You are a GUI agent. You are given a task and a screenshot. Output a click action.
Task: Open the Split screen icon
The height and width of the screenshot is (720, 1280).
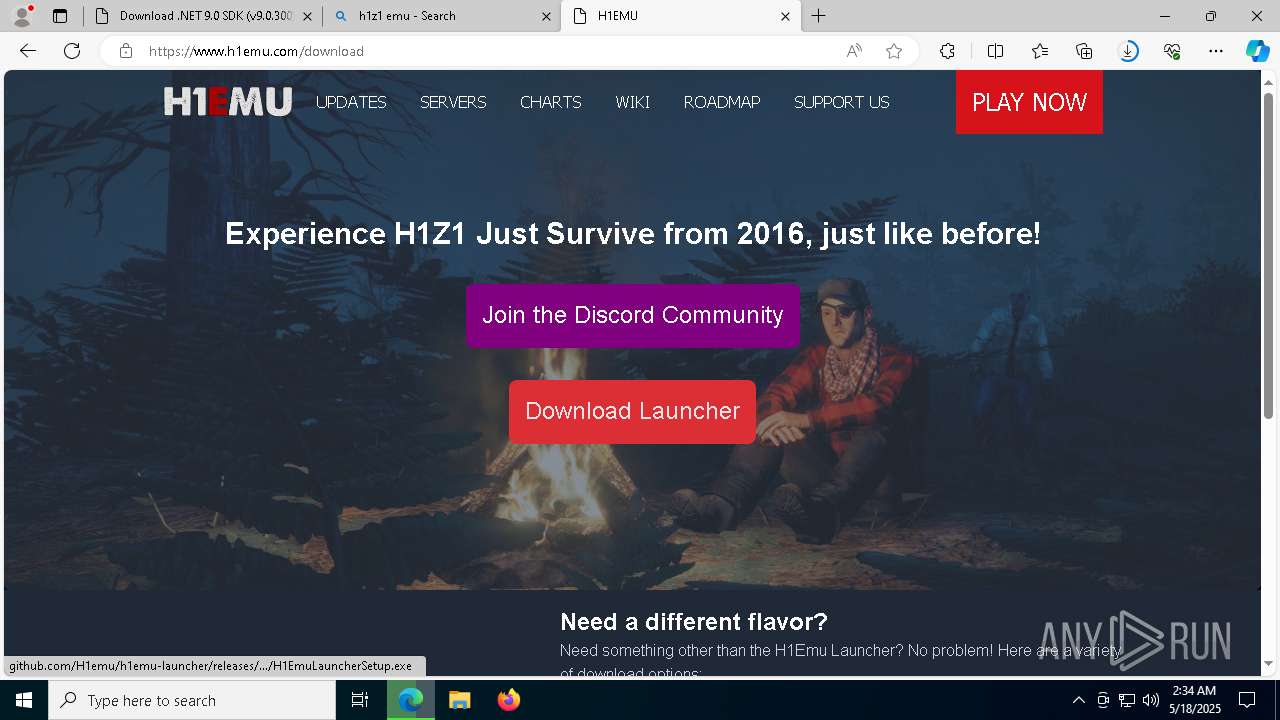(995, 51)
